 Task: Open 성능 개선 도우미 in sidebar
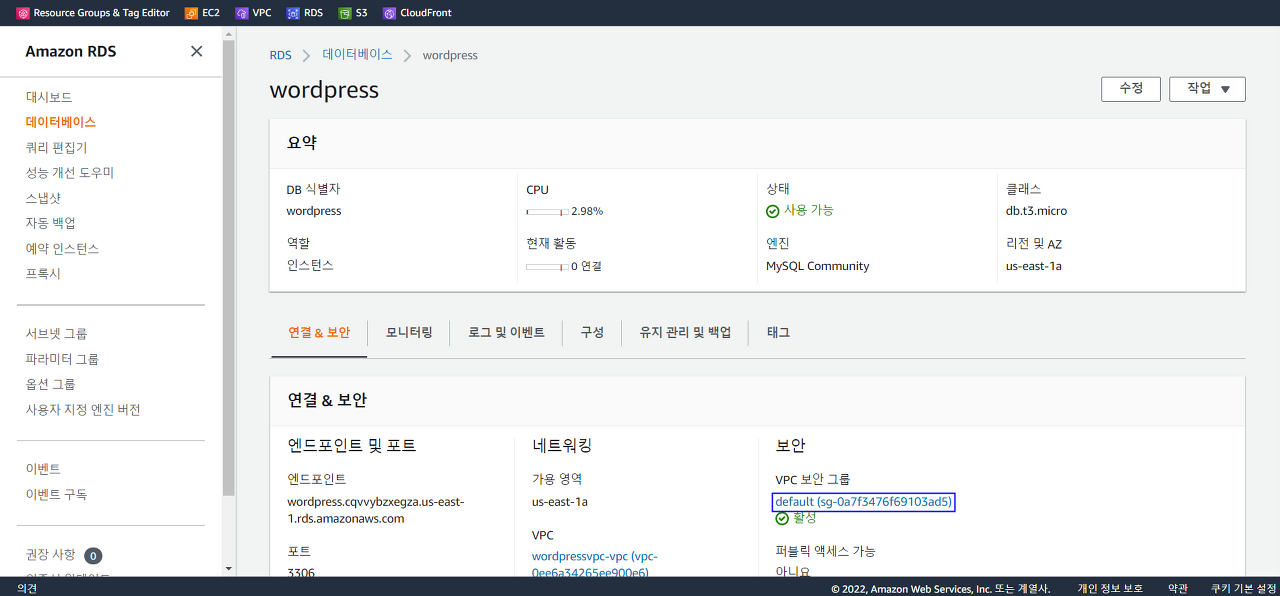pyautogui.click(x=70, y=172)
